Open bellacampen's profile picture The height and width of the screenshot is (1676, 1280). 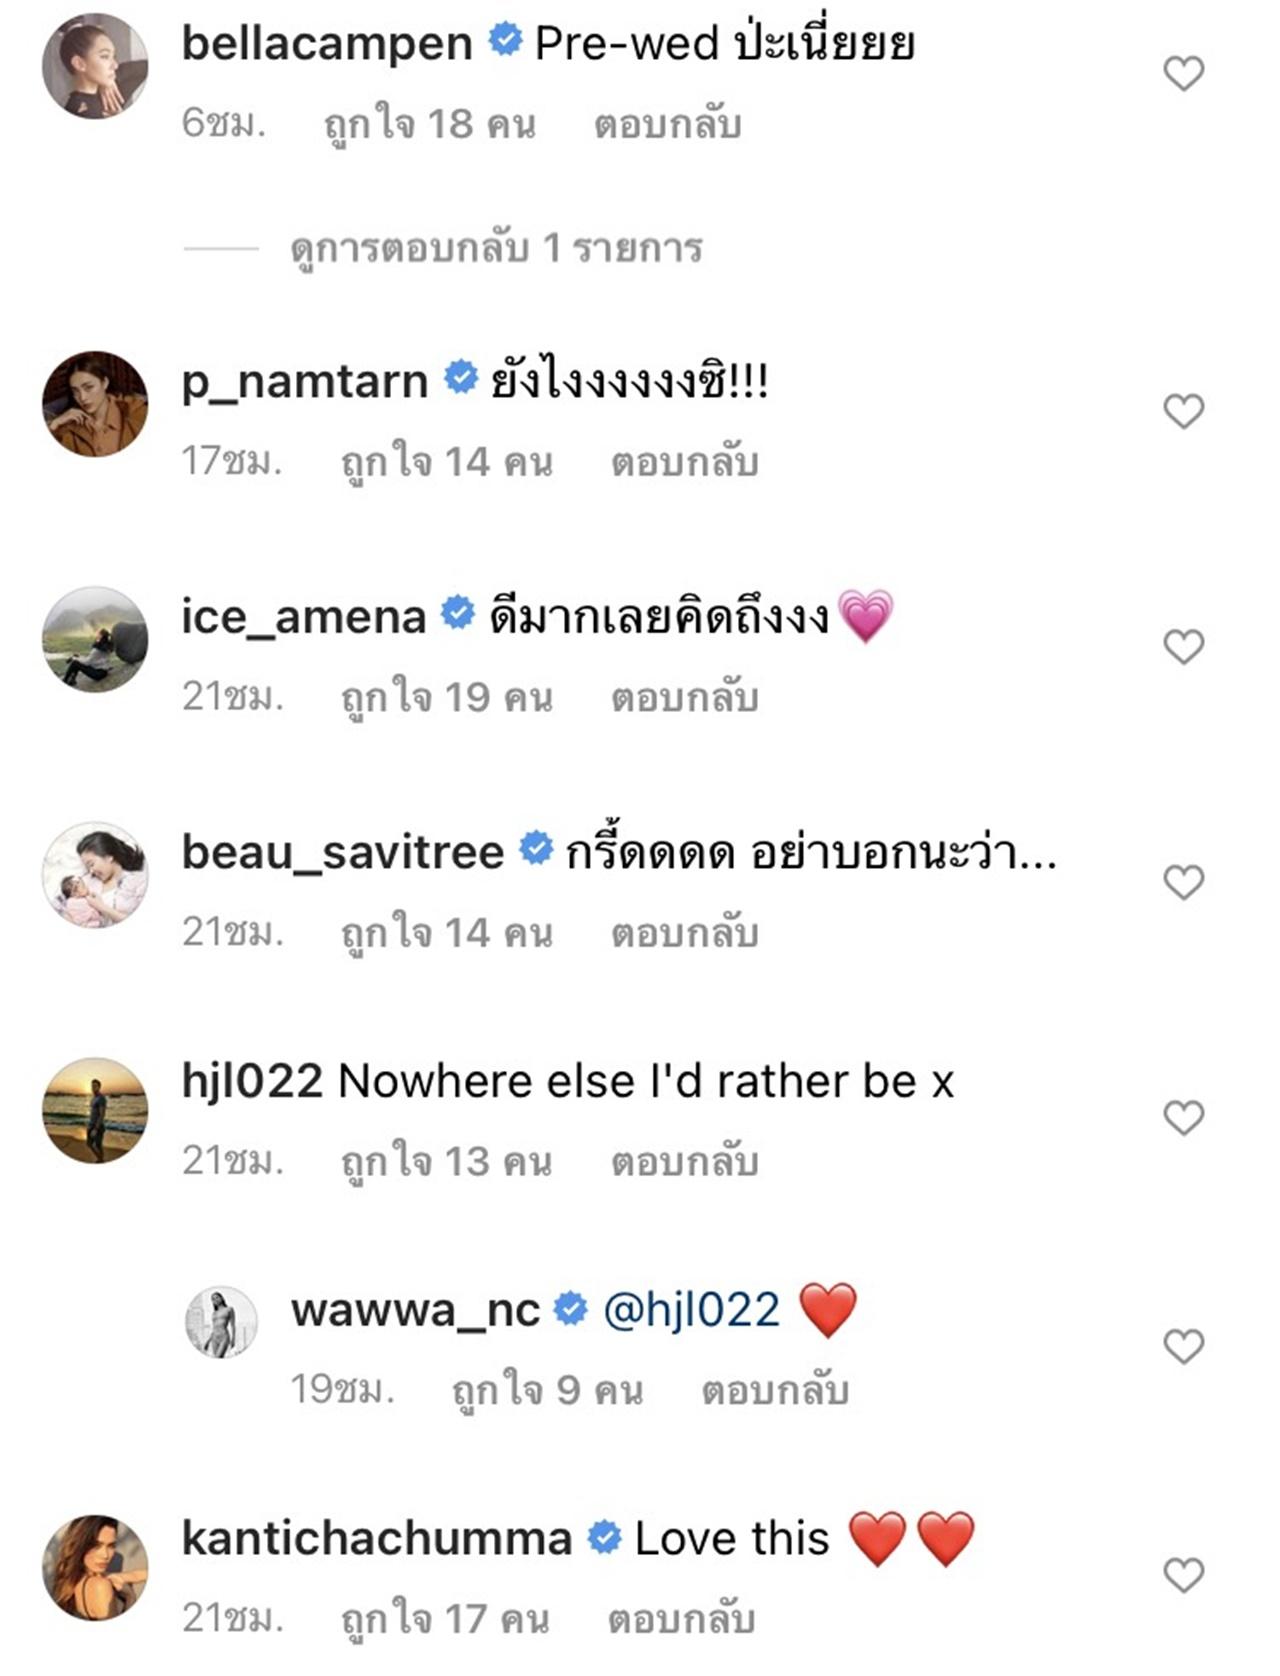[95, 66]
